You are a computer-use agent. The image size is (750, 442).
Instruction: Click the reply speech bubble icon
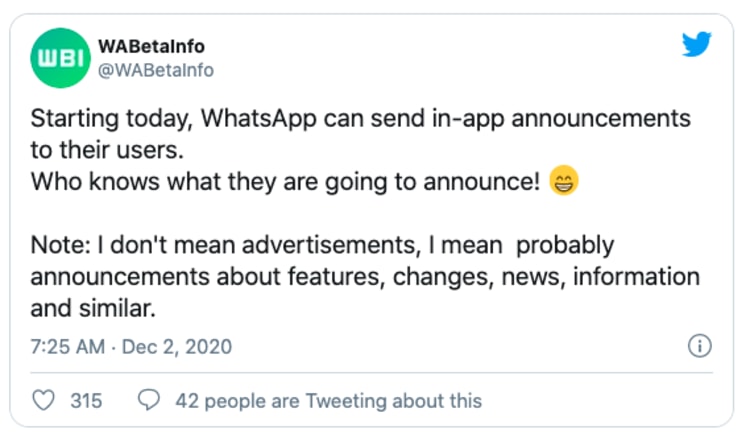149,401
